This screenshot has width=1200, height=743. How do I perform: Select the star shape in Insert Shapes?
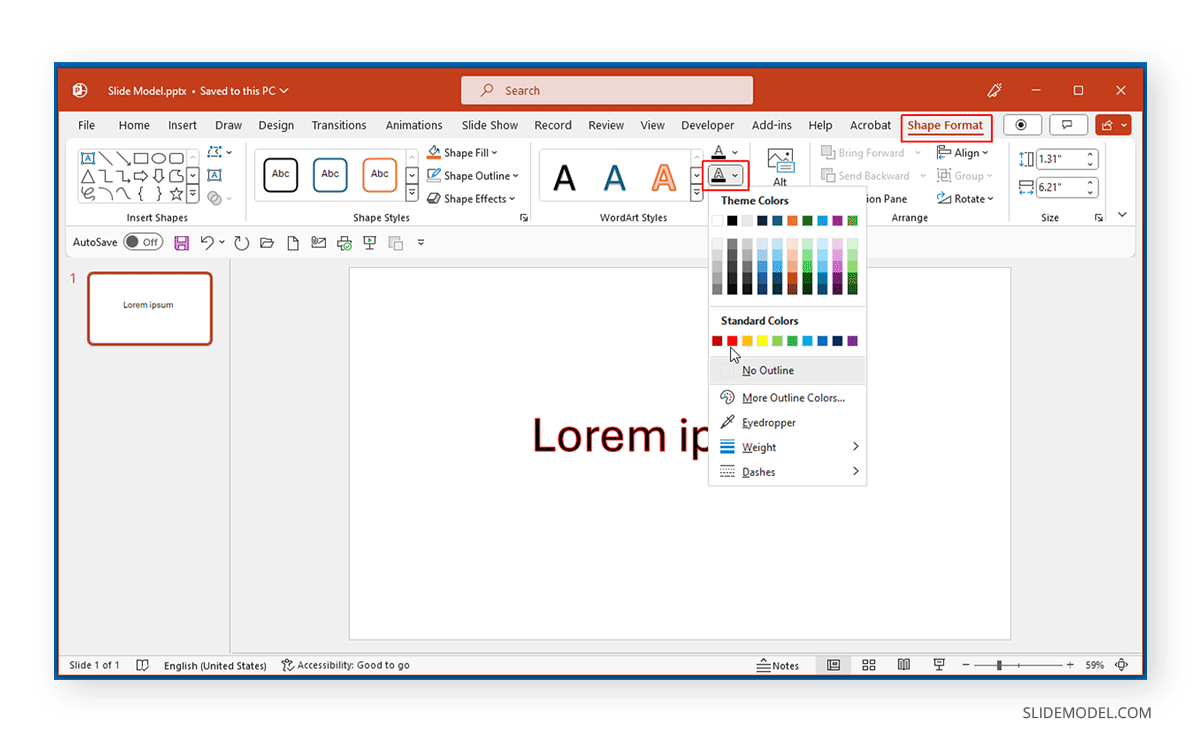click(177, 193)
